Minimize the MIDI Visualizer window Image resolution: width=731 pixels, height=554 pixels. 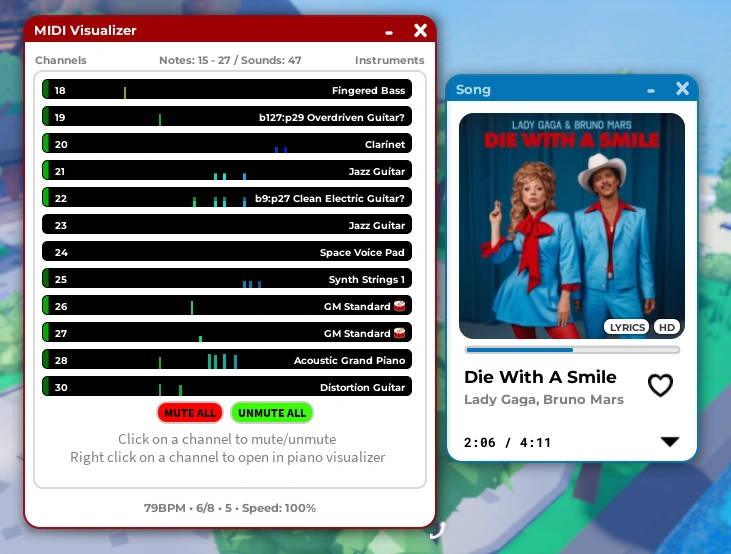pos(389,32)
